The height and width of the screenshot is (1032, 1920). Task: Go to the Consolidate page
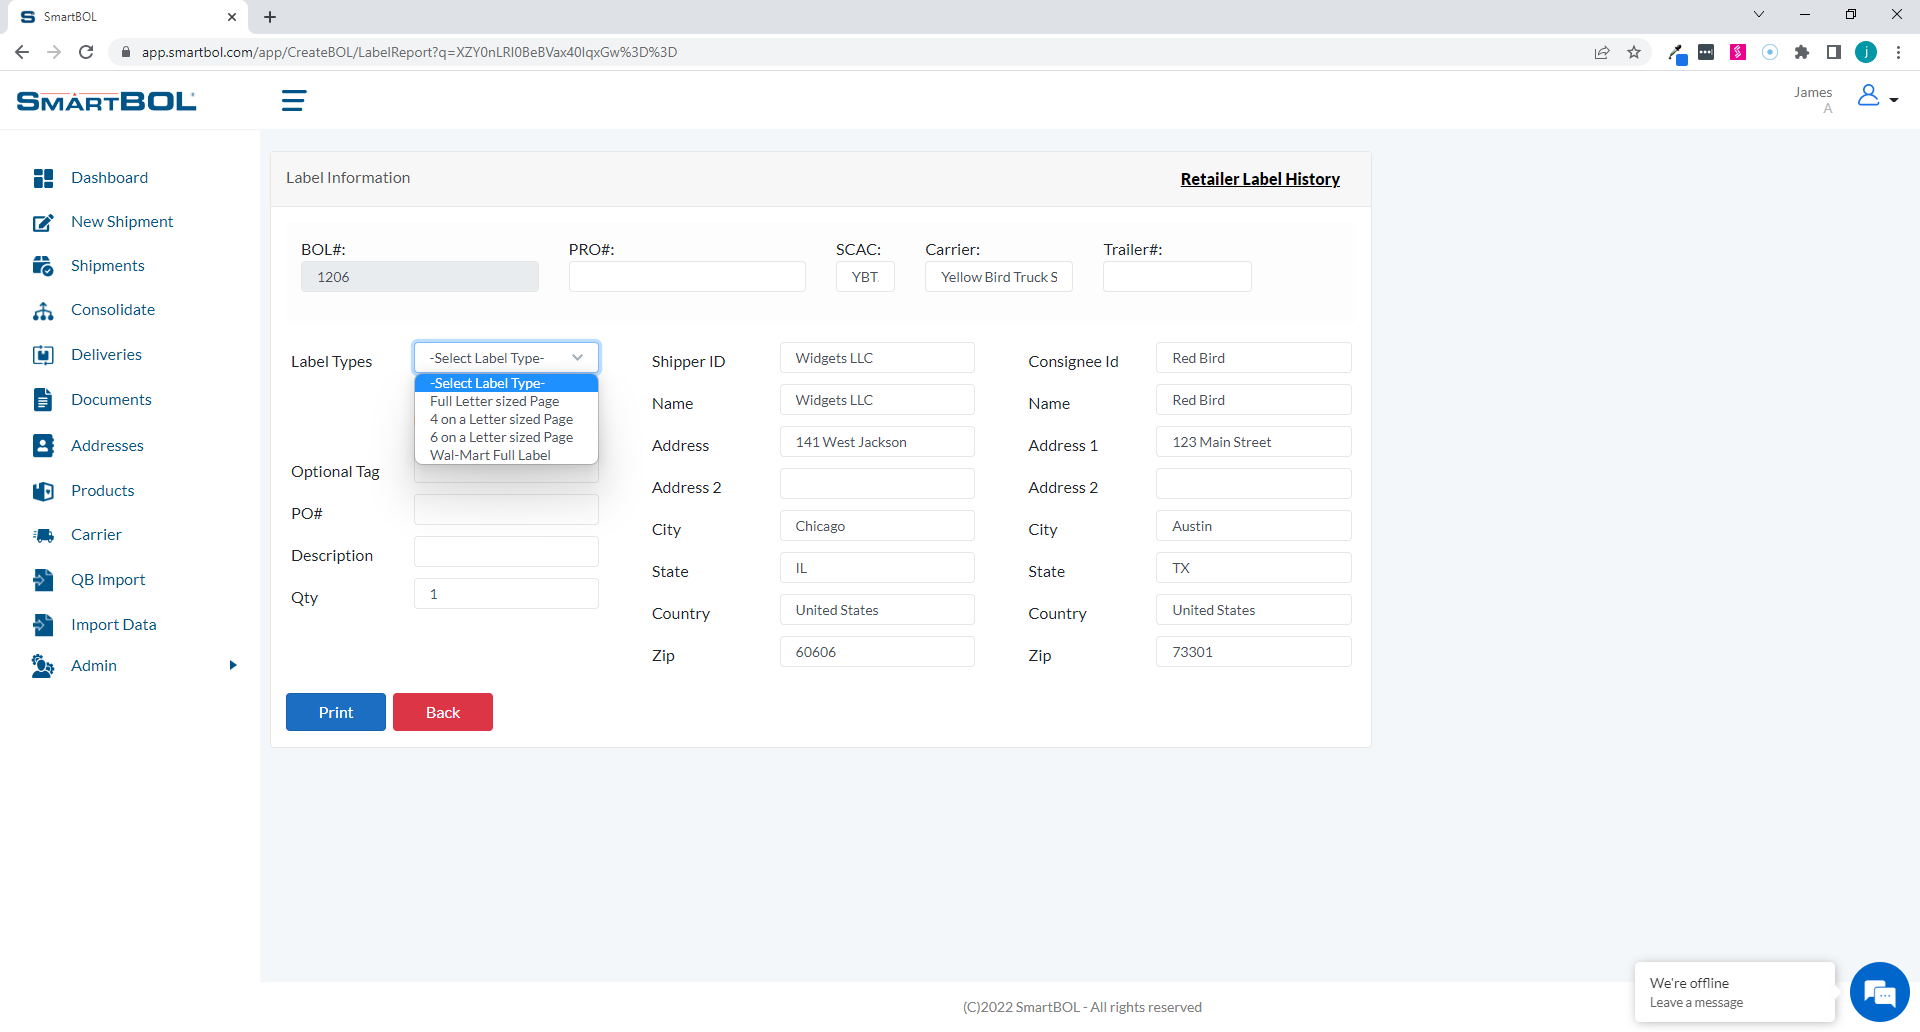click(x=112, y=310)
